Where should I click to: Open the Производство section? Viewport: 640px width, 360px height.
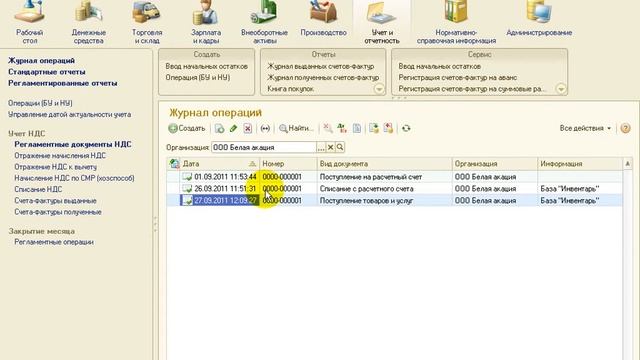323,19
